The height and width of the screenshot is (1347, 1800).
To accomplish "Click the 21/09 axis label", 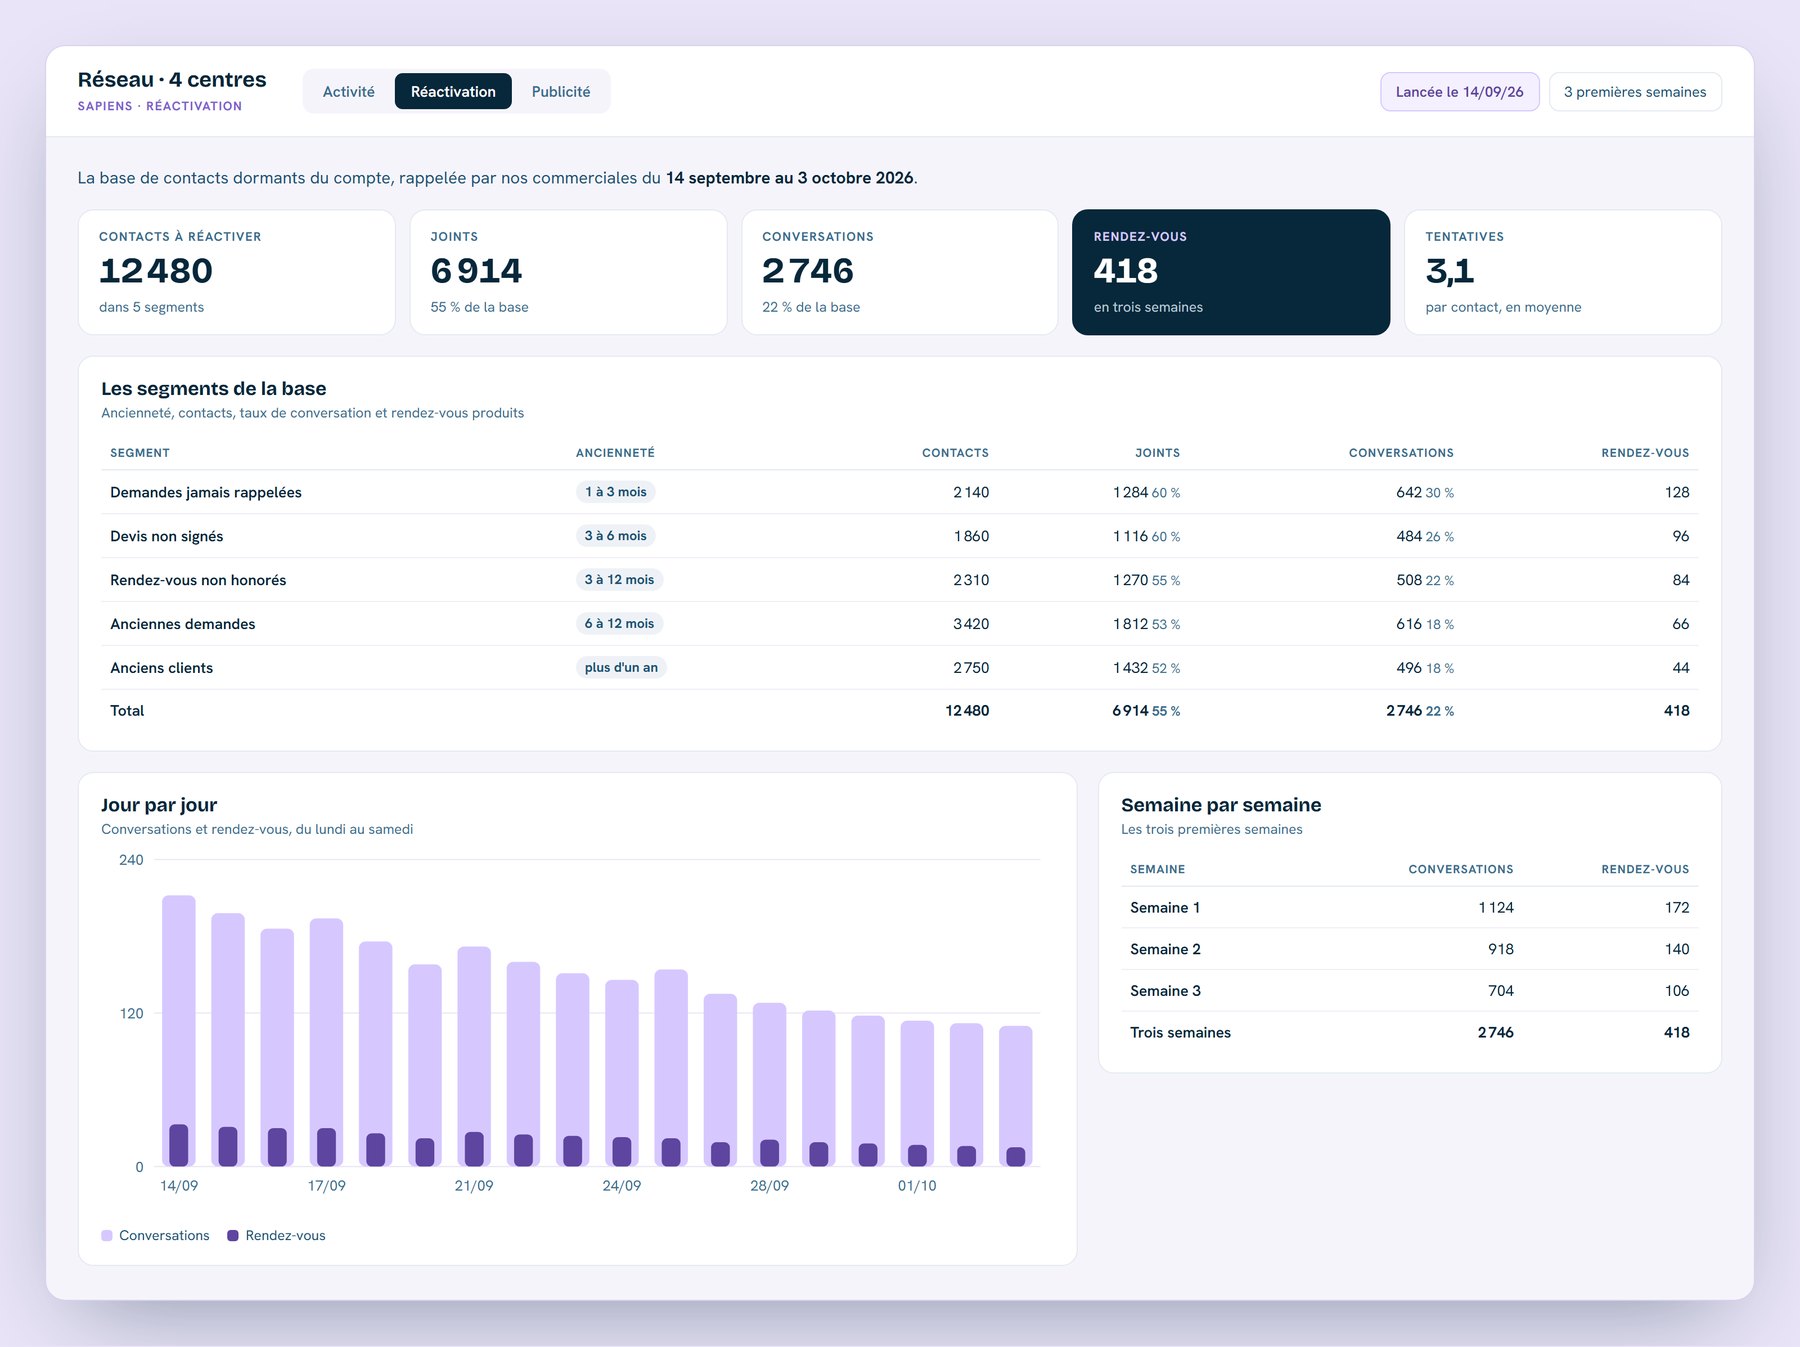I will (x=474, y=1186).
